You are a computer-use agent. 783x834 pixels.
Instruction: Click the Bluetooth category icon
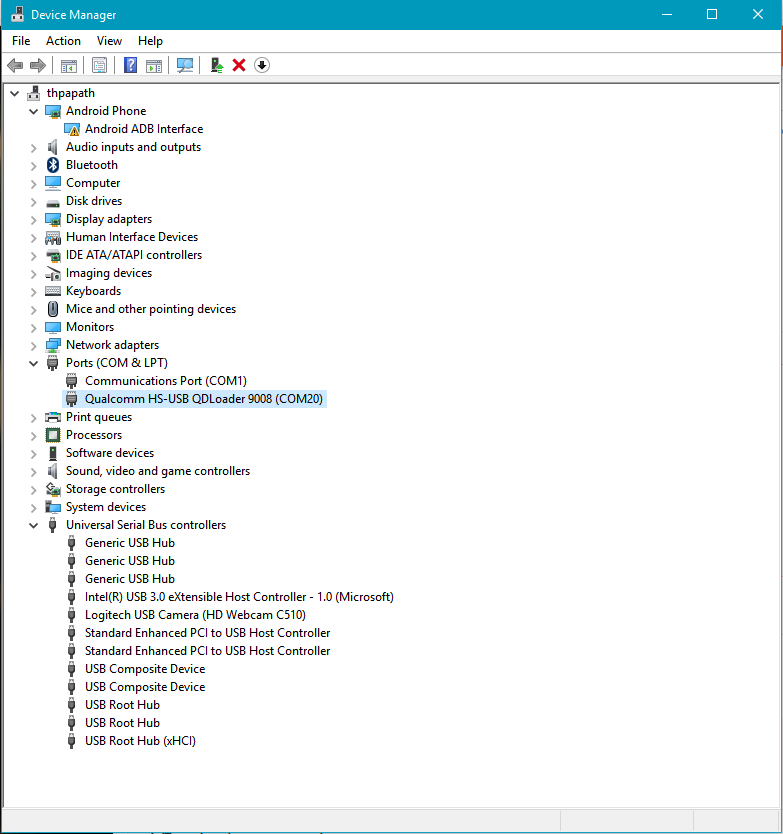click(x=53, y=165)
